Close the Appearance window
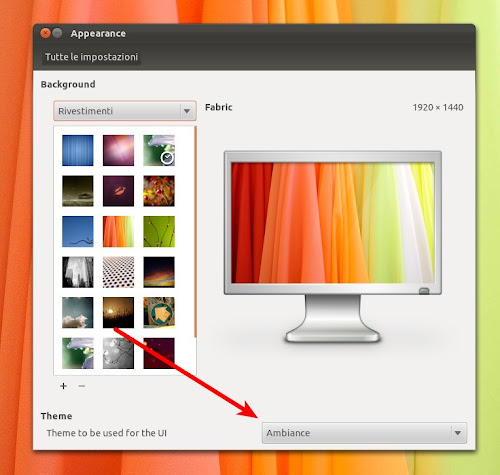500x475 pixels. pyautogui.click(x=45, y=33)
